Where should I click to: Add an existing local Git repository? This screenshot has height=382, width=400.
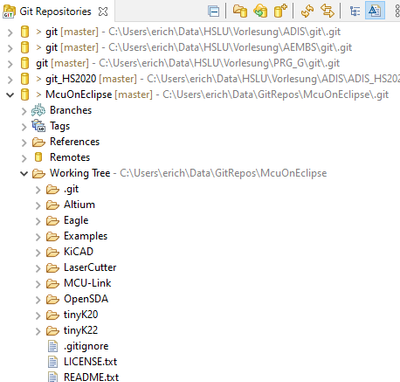click(x=240, y=11)
